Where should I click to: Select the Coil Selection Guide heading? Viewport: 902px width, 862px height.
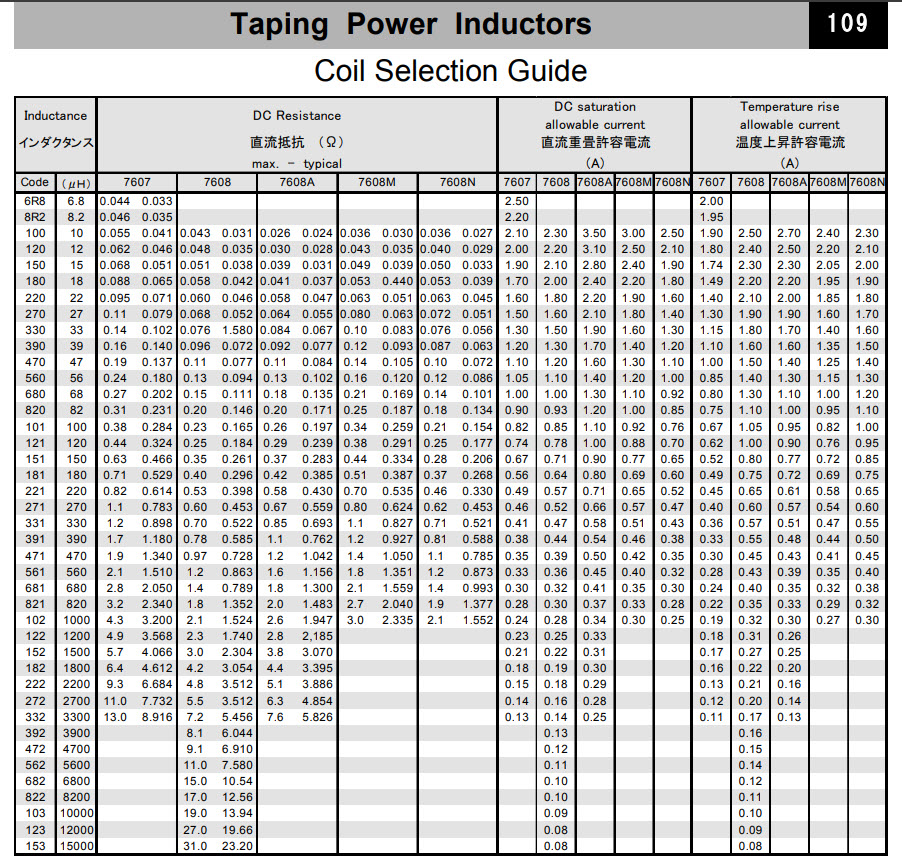pos(450,71)
